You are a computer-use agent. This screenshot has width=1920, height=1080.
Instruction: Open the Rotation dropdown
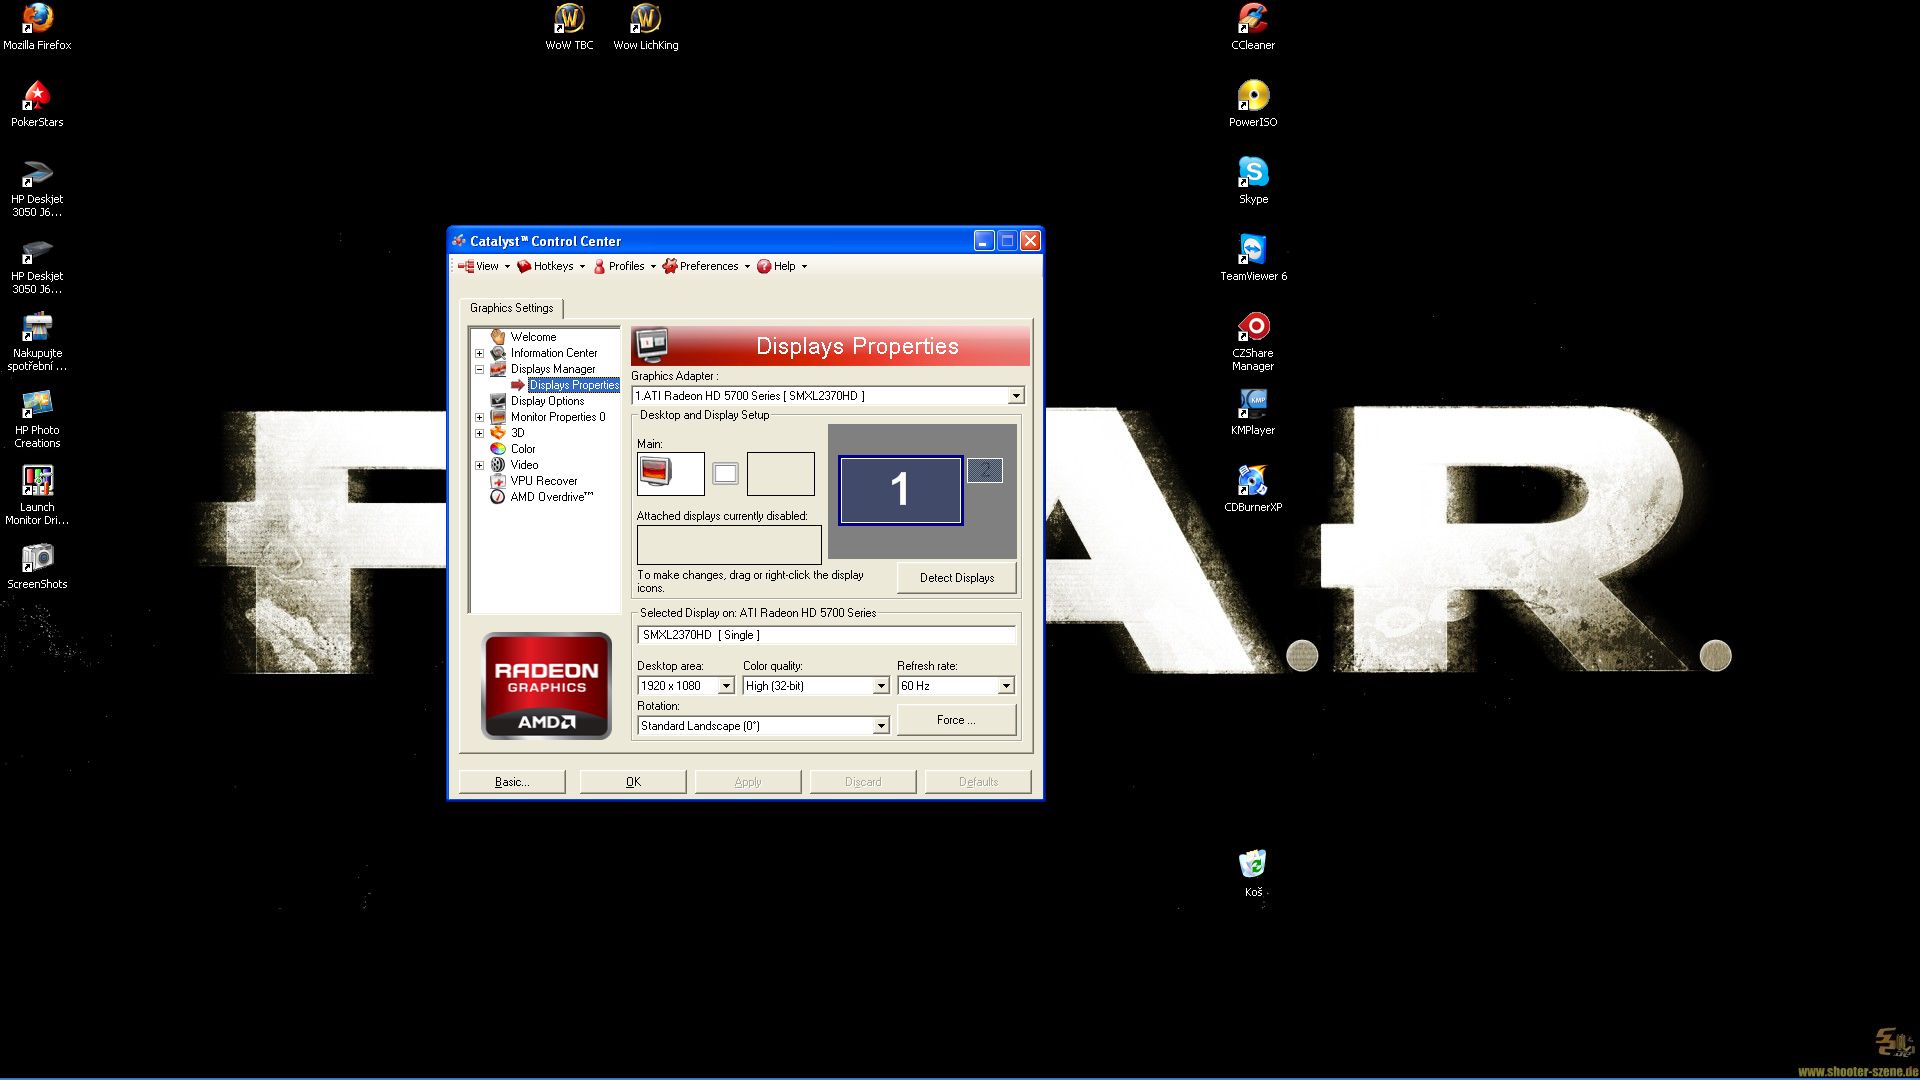click(880, 726)
